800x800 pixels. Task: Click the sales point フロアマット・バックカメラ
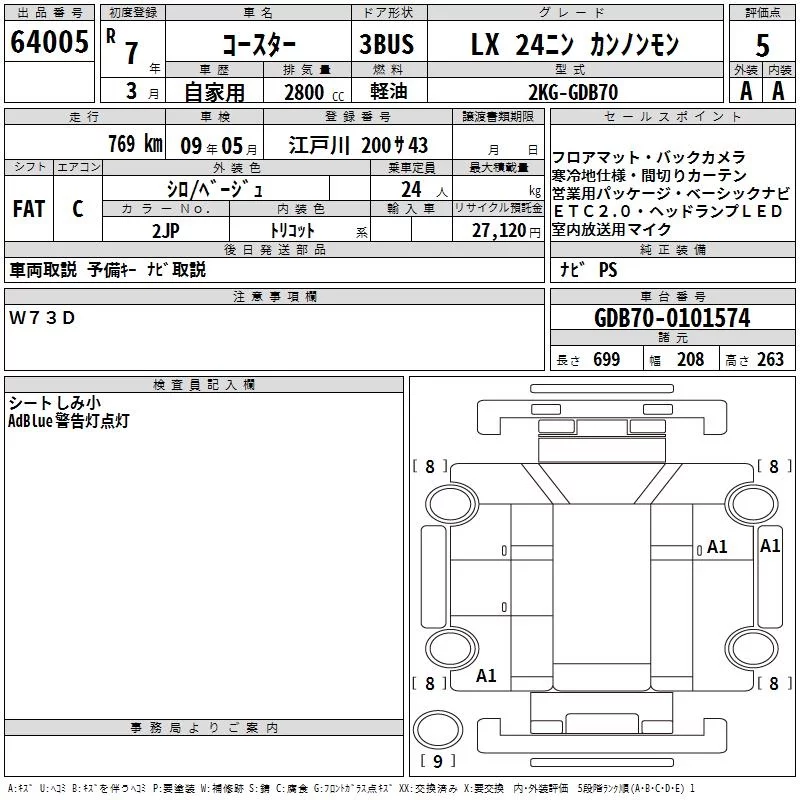click(x=648, y=157)
